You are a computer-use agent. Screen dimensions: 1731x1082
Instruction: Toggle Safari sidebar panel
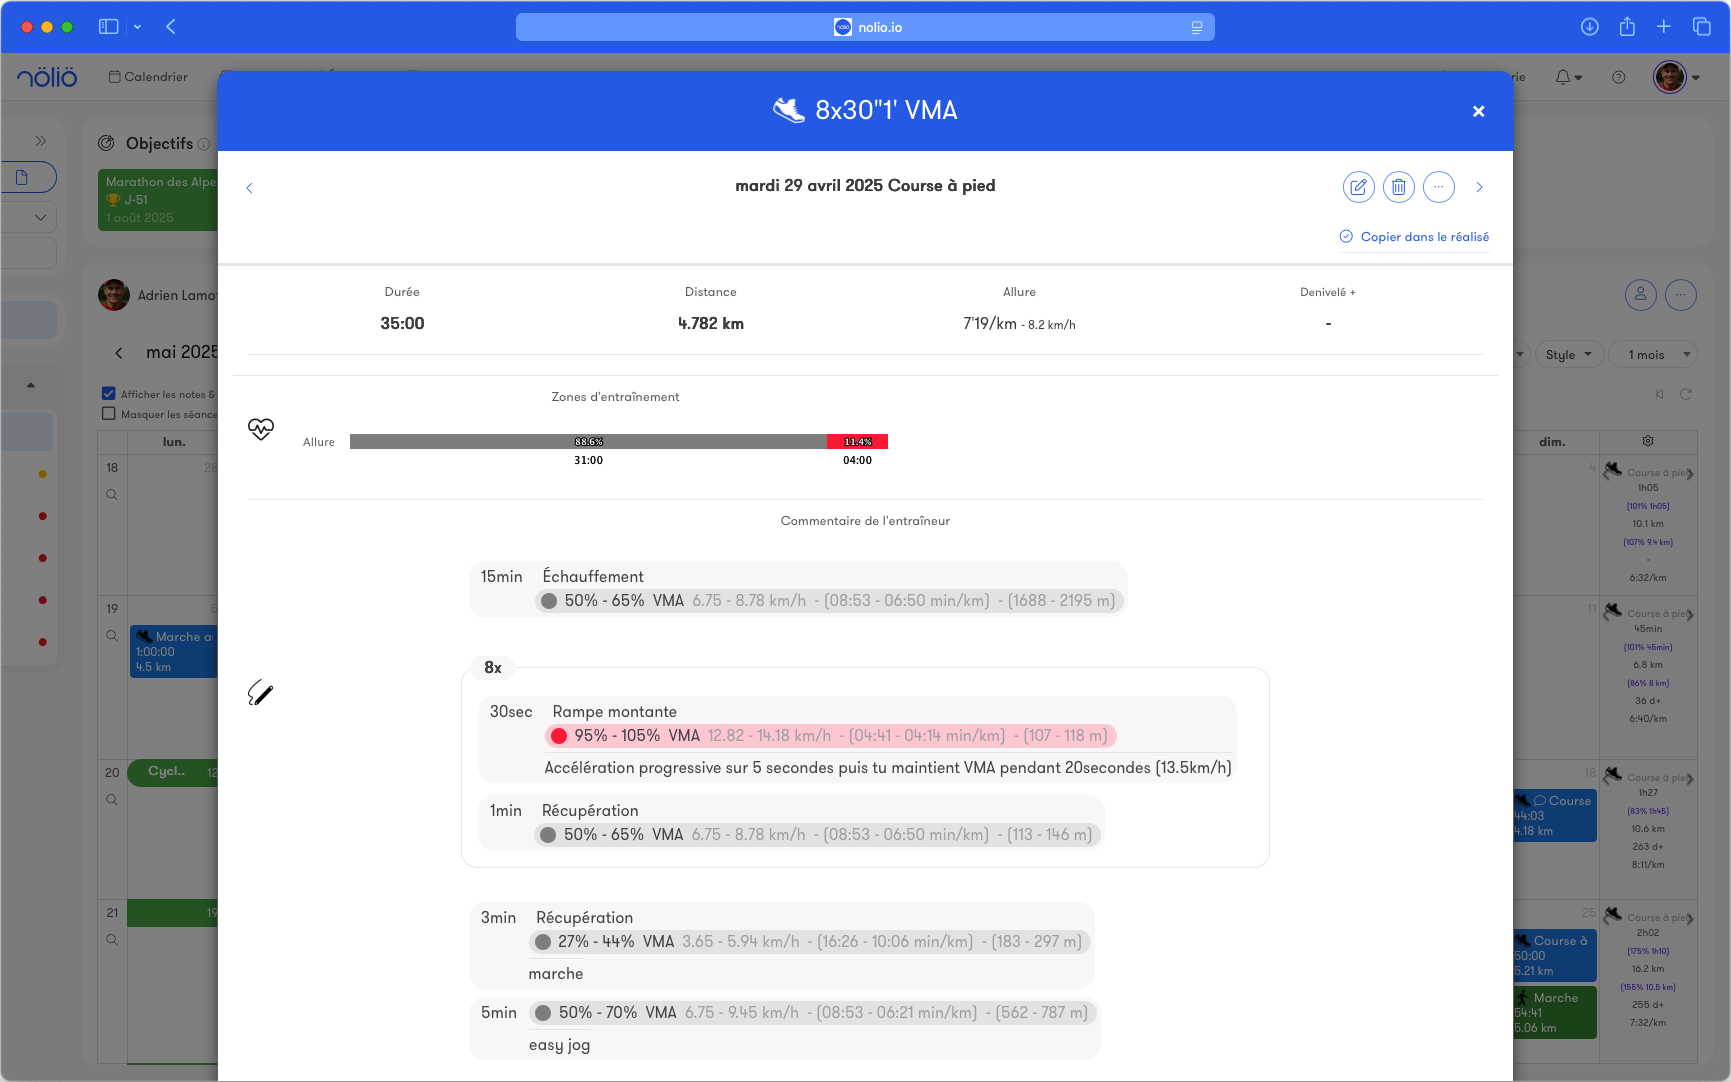click(109, 27)
